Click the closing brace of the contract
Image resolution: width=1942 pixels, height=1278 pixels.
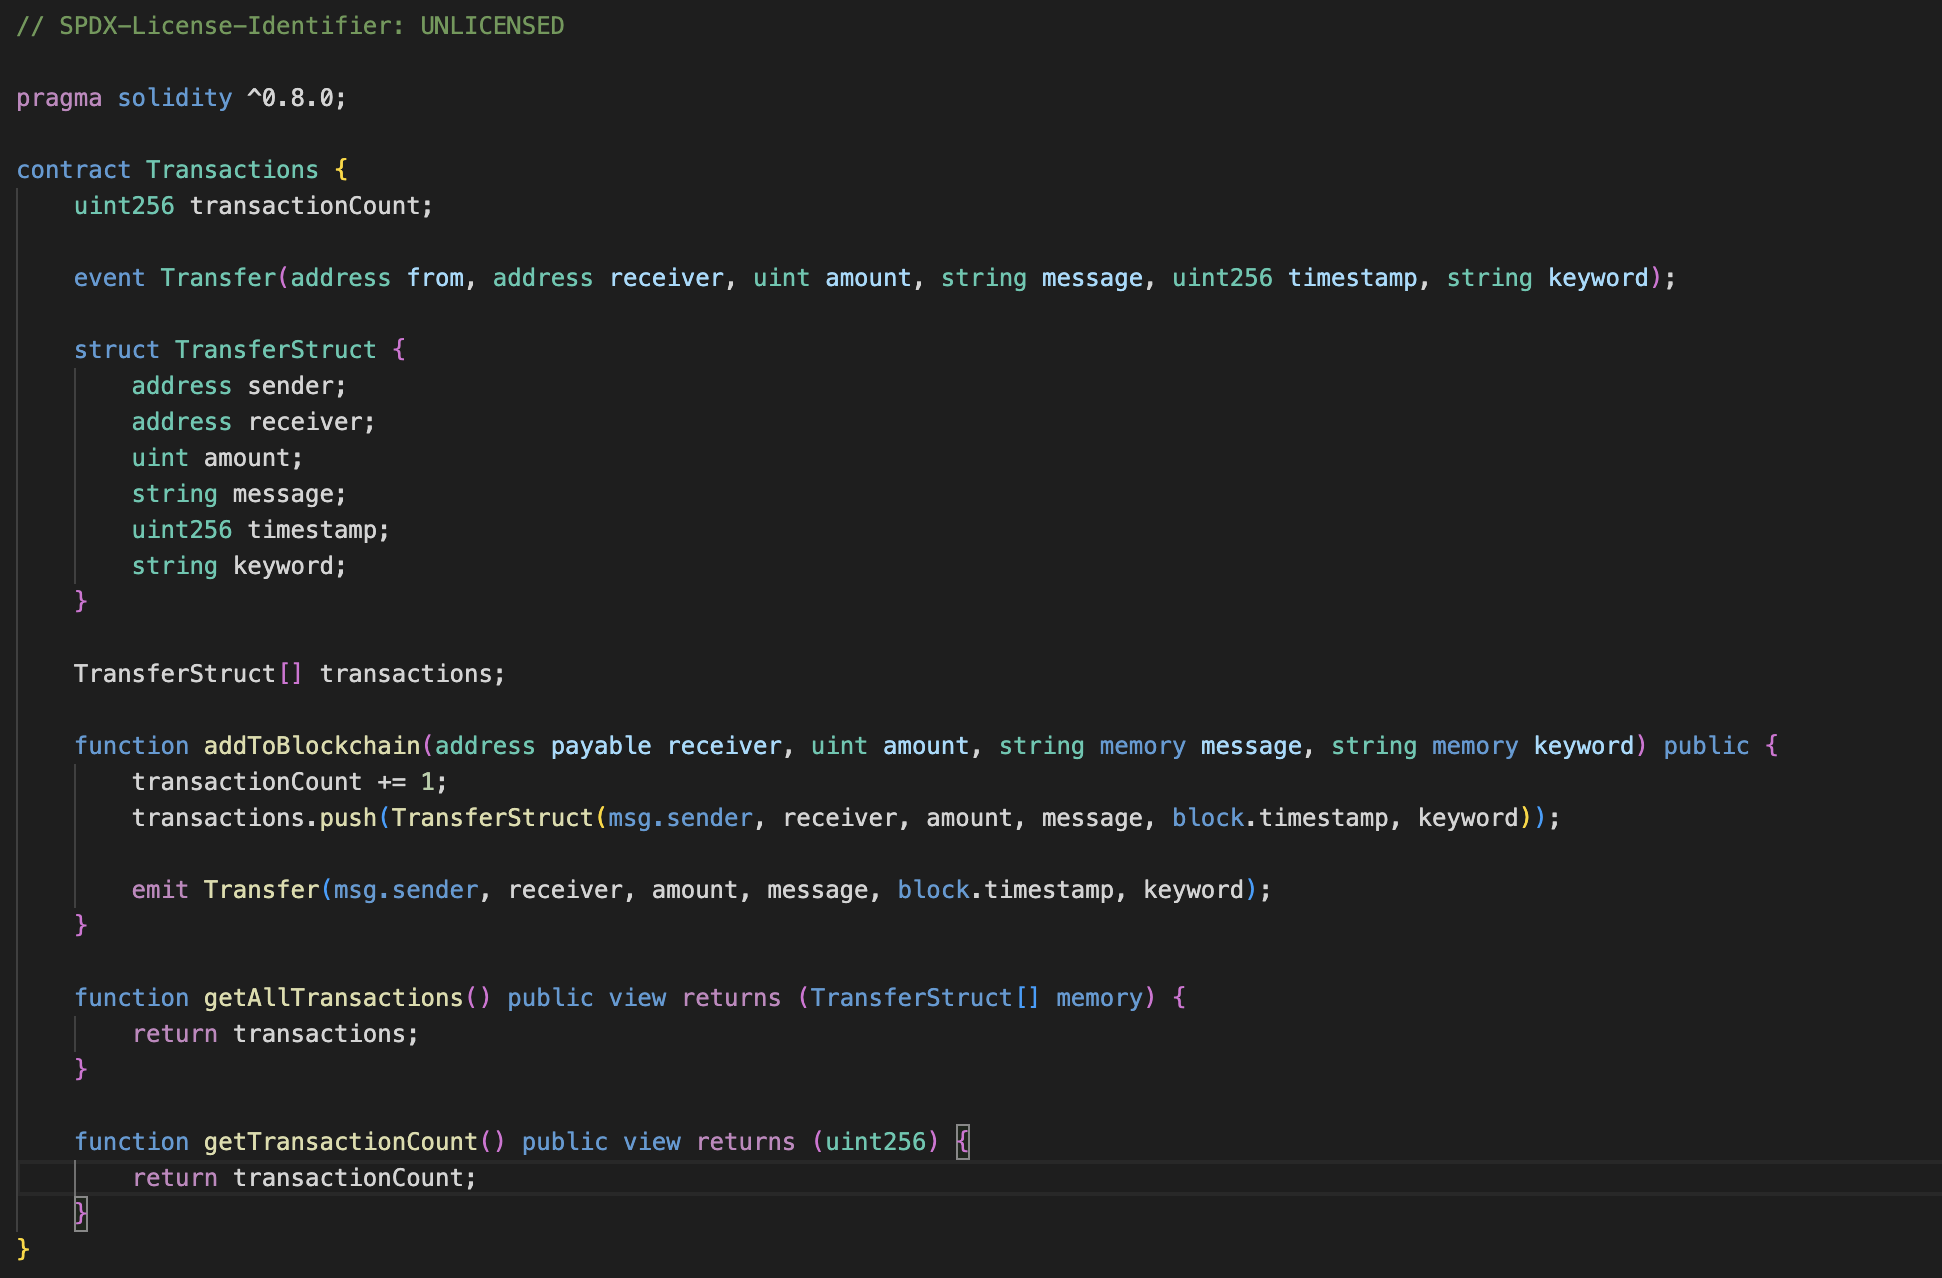coord(25,1249)
